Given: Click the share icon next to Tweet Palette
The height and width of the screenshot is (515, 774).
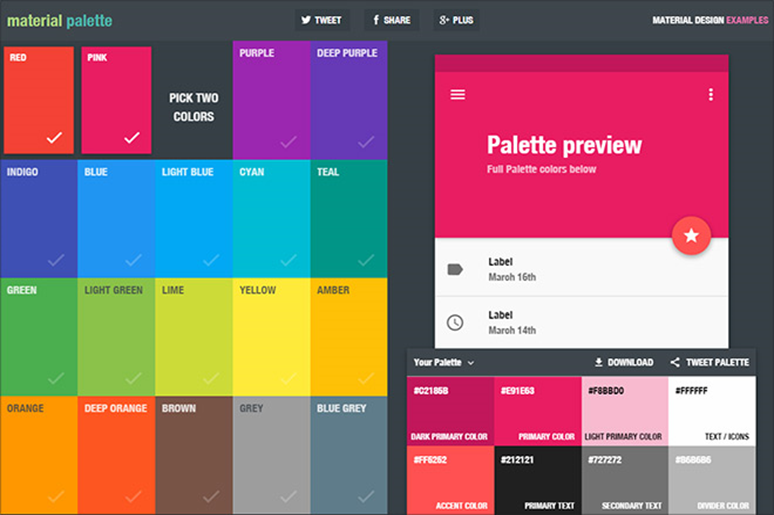Looking at the screenshot, I should coord(675,362).
